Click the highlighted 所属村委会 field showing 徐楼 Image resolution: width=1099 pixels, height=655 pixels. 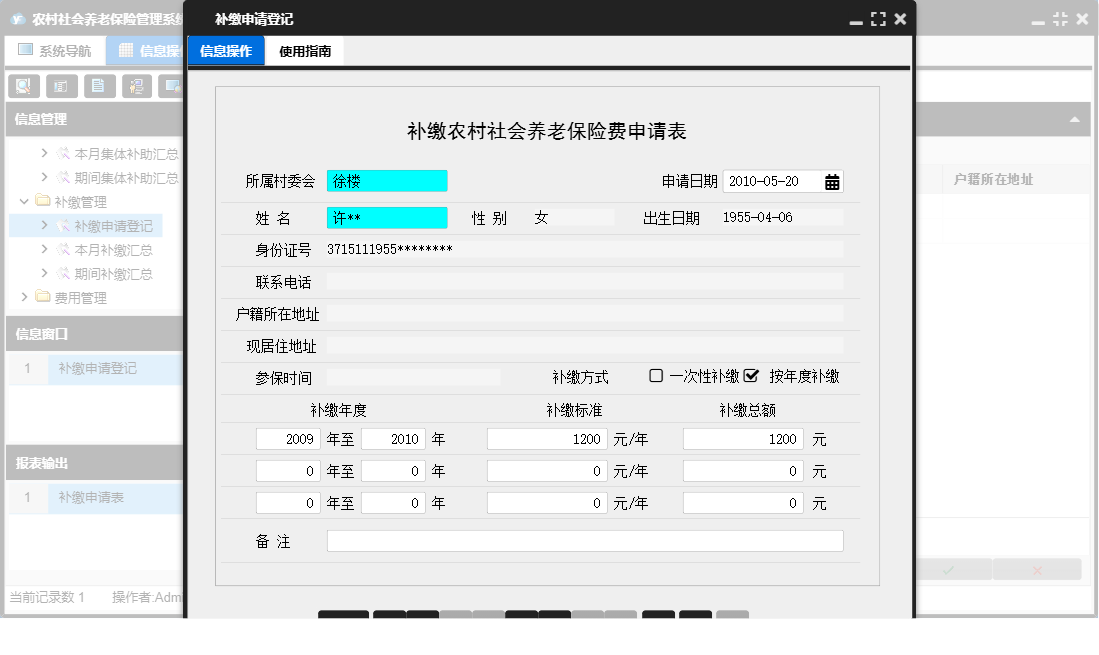(386, 181)
